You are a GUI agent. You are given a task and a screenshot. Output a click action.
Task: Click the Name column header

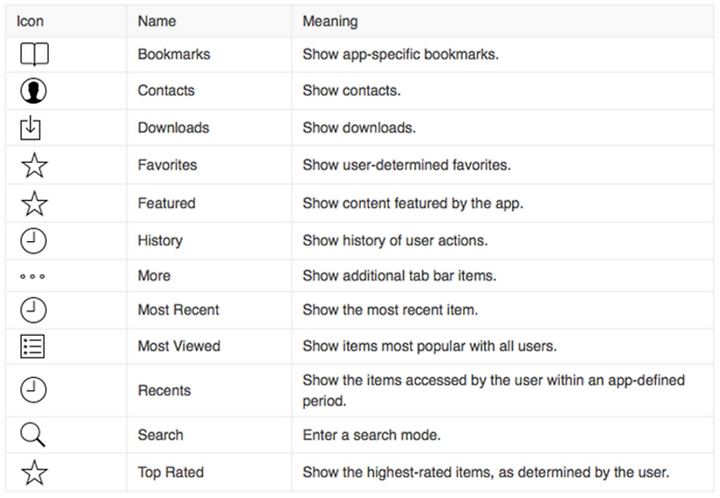point(157,21)
